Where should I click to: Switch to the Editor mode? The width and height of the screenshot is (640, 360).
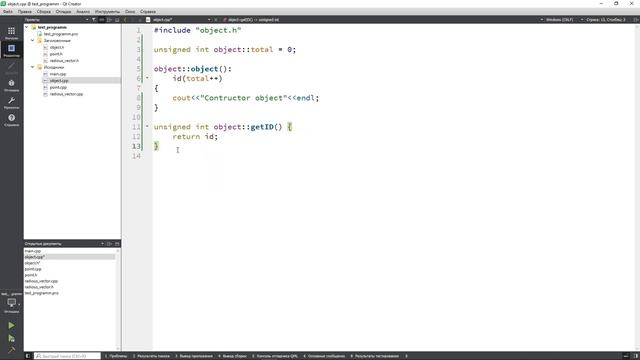(11, 50)
